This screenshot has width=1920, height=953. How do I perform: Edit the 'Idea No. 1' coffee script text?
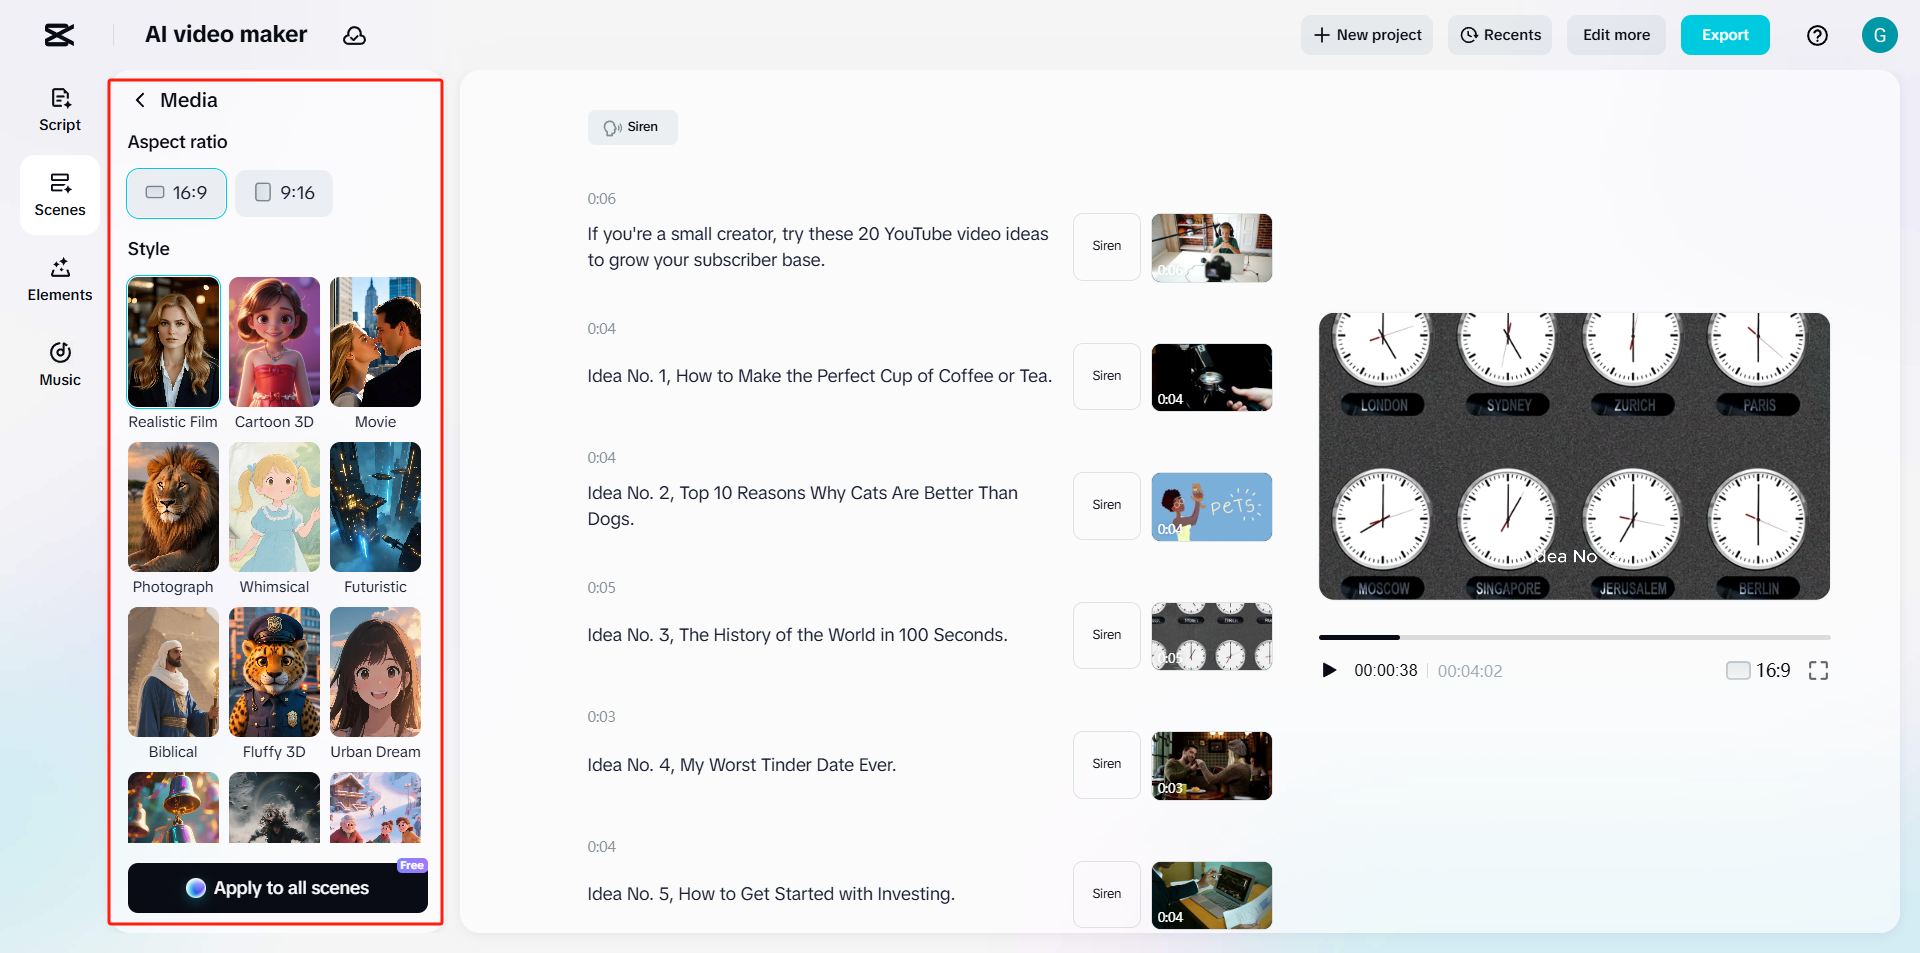click(x=819, y=376)
